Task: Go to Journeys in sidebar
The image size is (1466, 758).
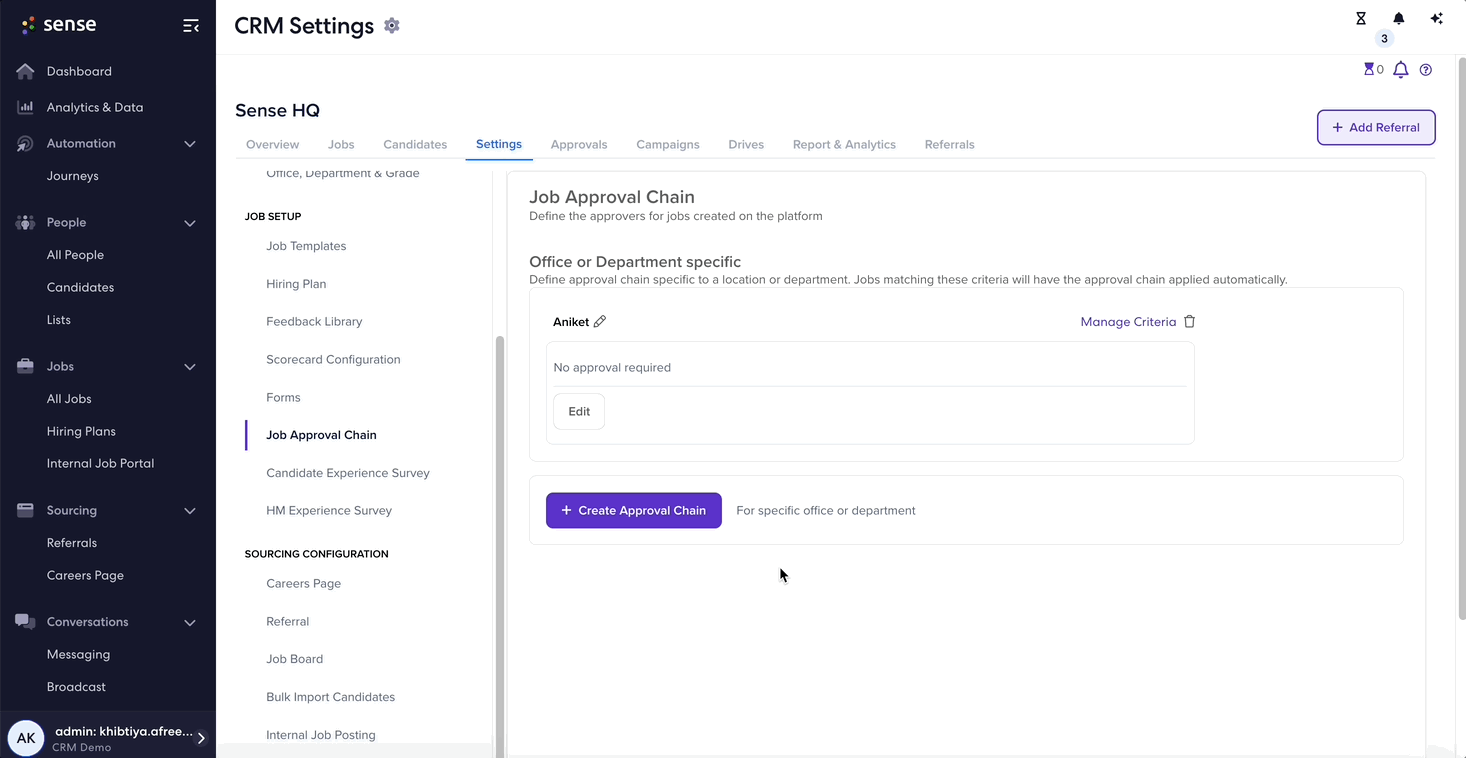Action: 72,176
